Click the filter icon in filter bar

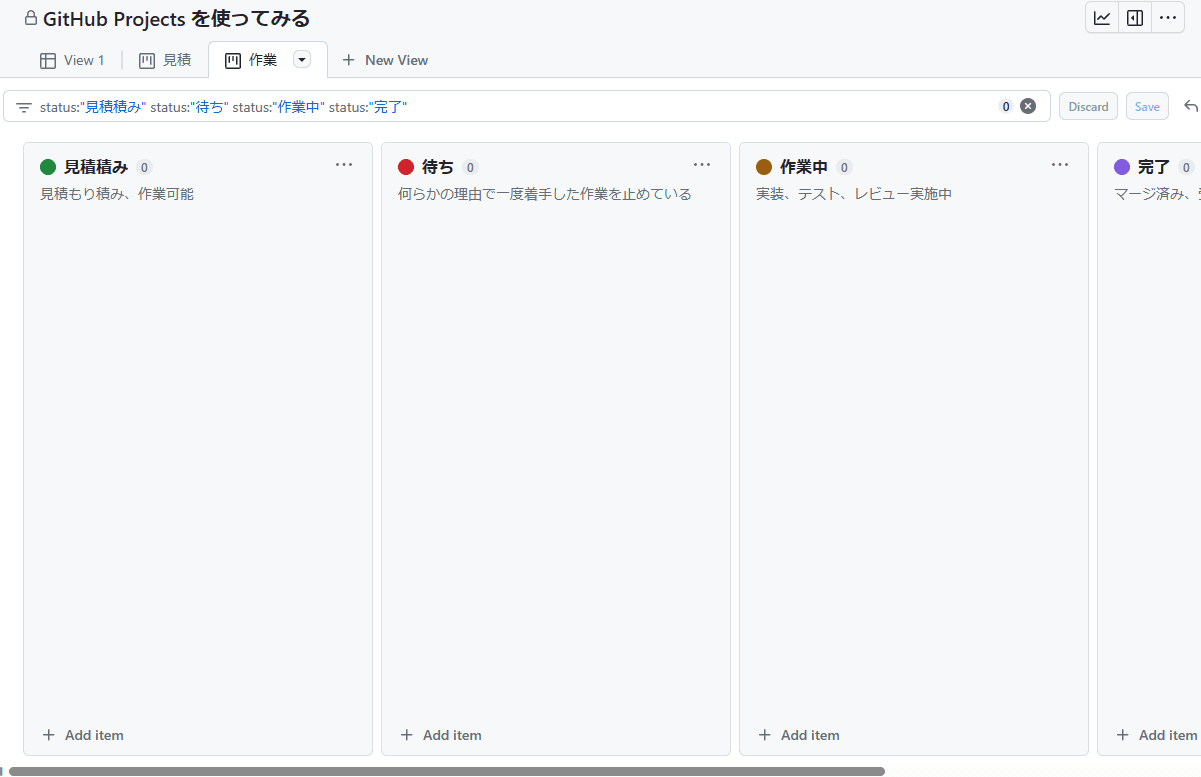[24, 107]
